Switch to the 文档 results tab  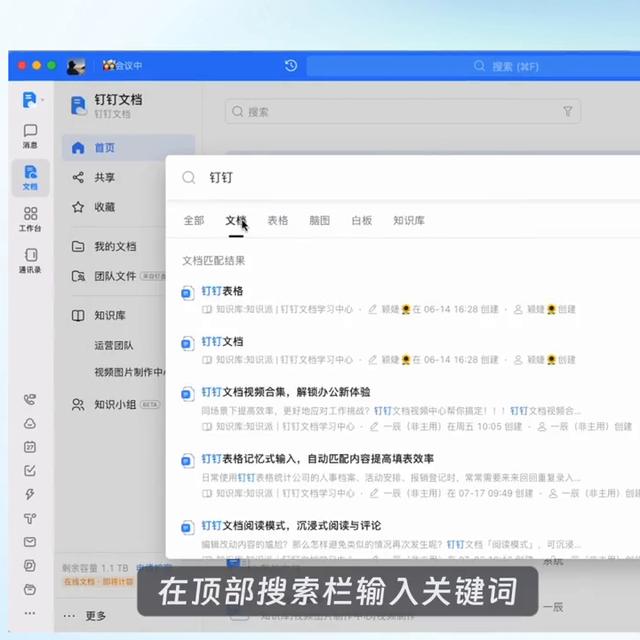pyautogui.click(x=236, y=220)
